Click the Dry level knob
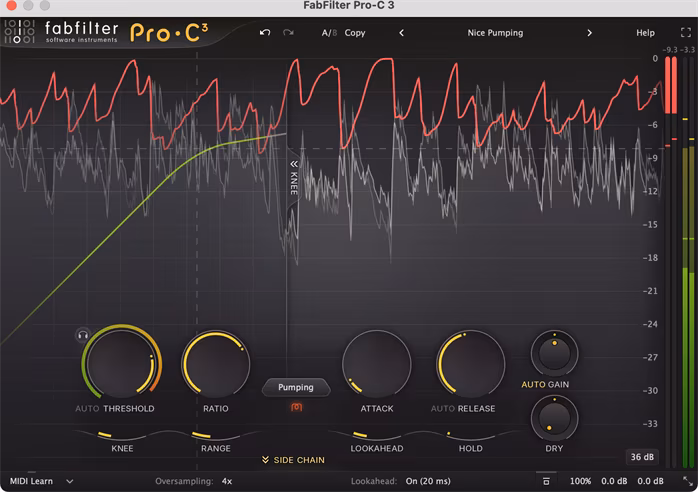Viewport: 698px width, 492px height. pos(554,418)
